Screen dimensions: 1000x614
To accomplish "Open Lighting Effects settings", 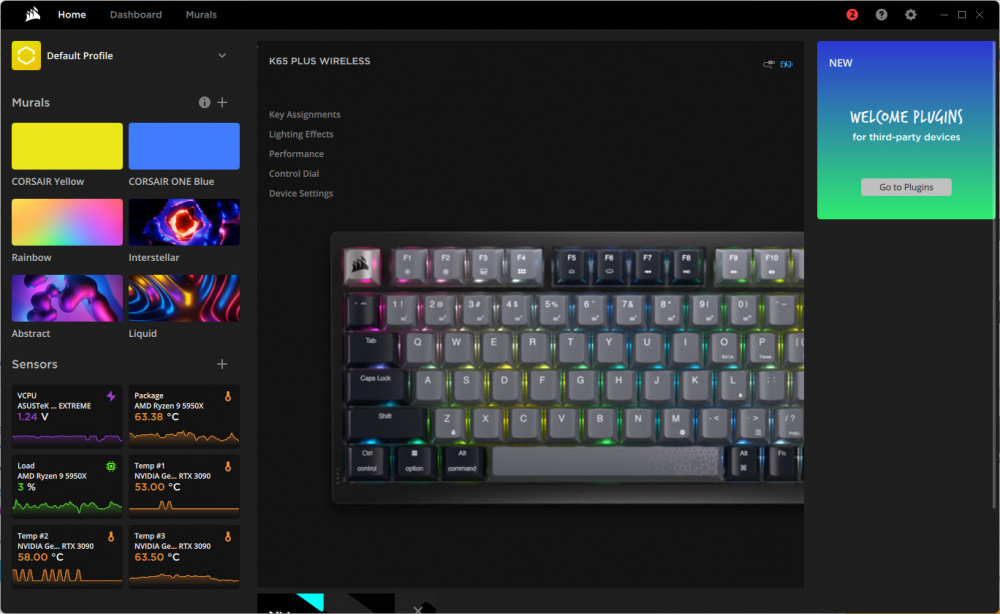I will (x=301, y=134).
